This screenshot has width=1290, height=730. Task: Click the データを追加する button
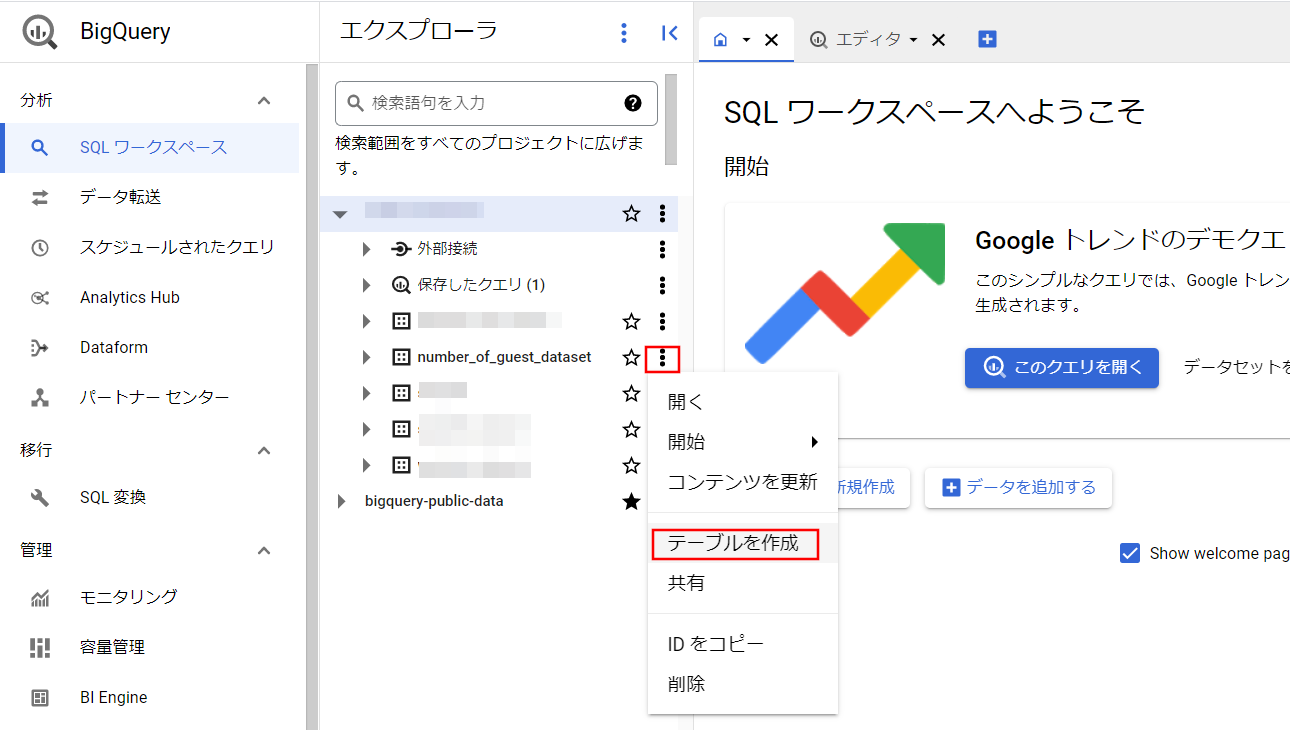[1018, 488]
